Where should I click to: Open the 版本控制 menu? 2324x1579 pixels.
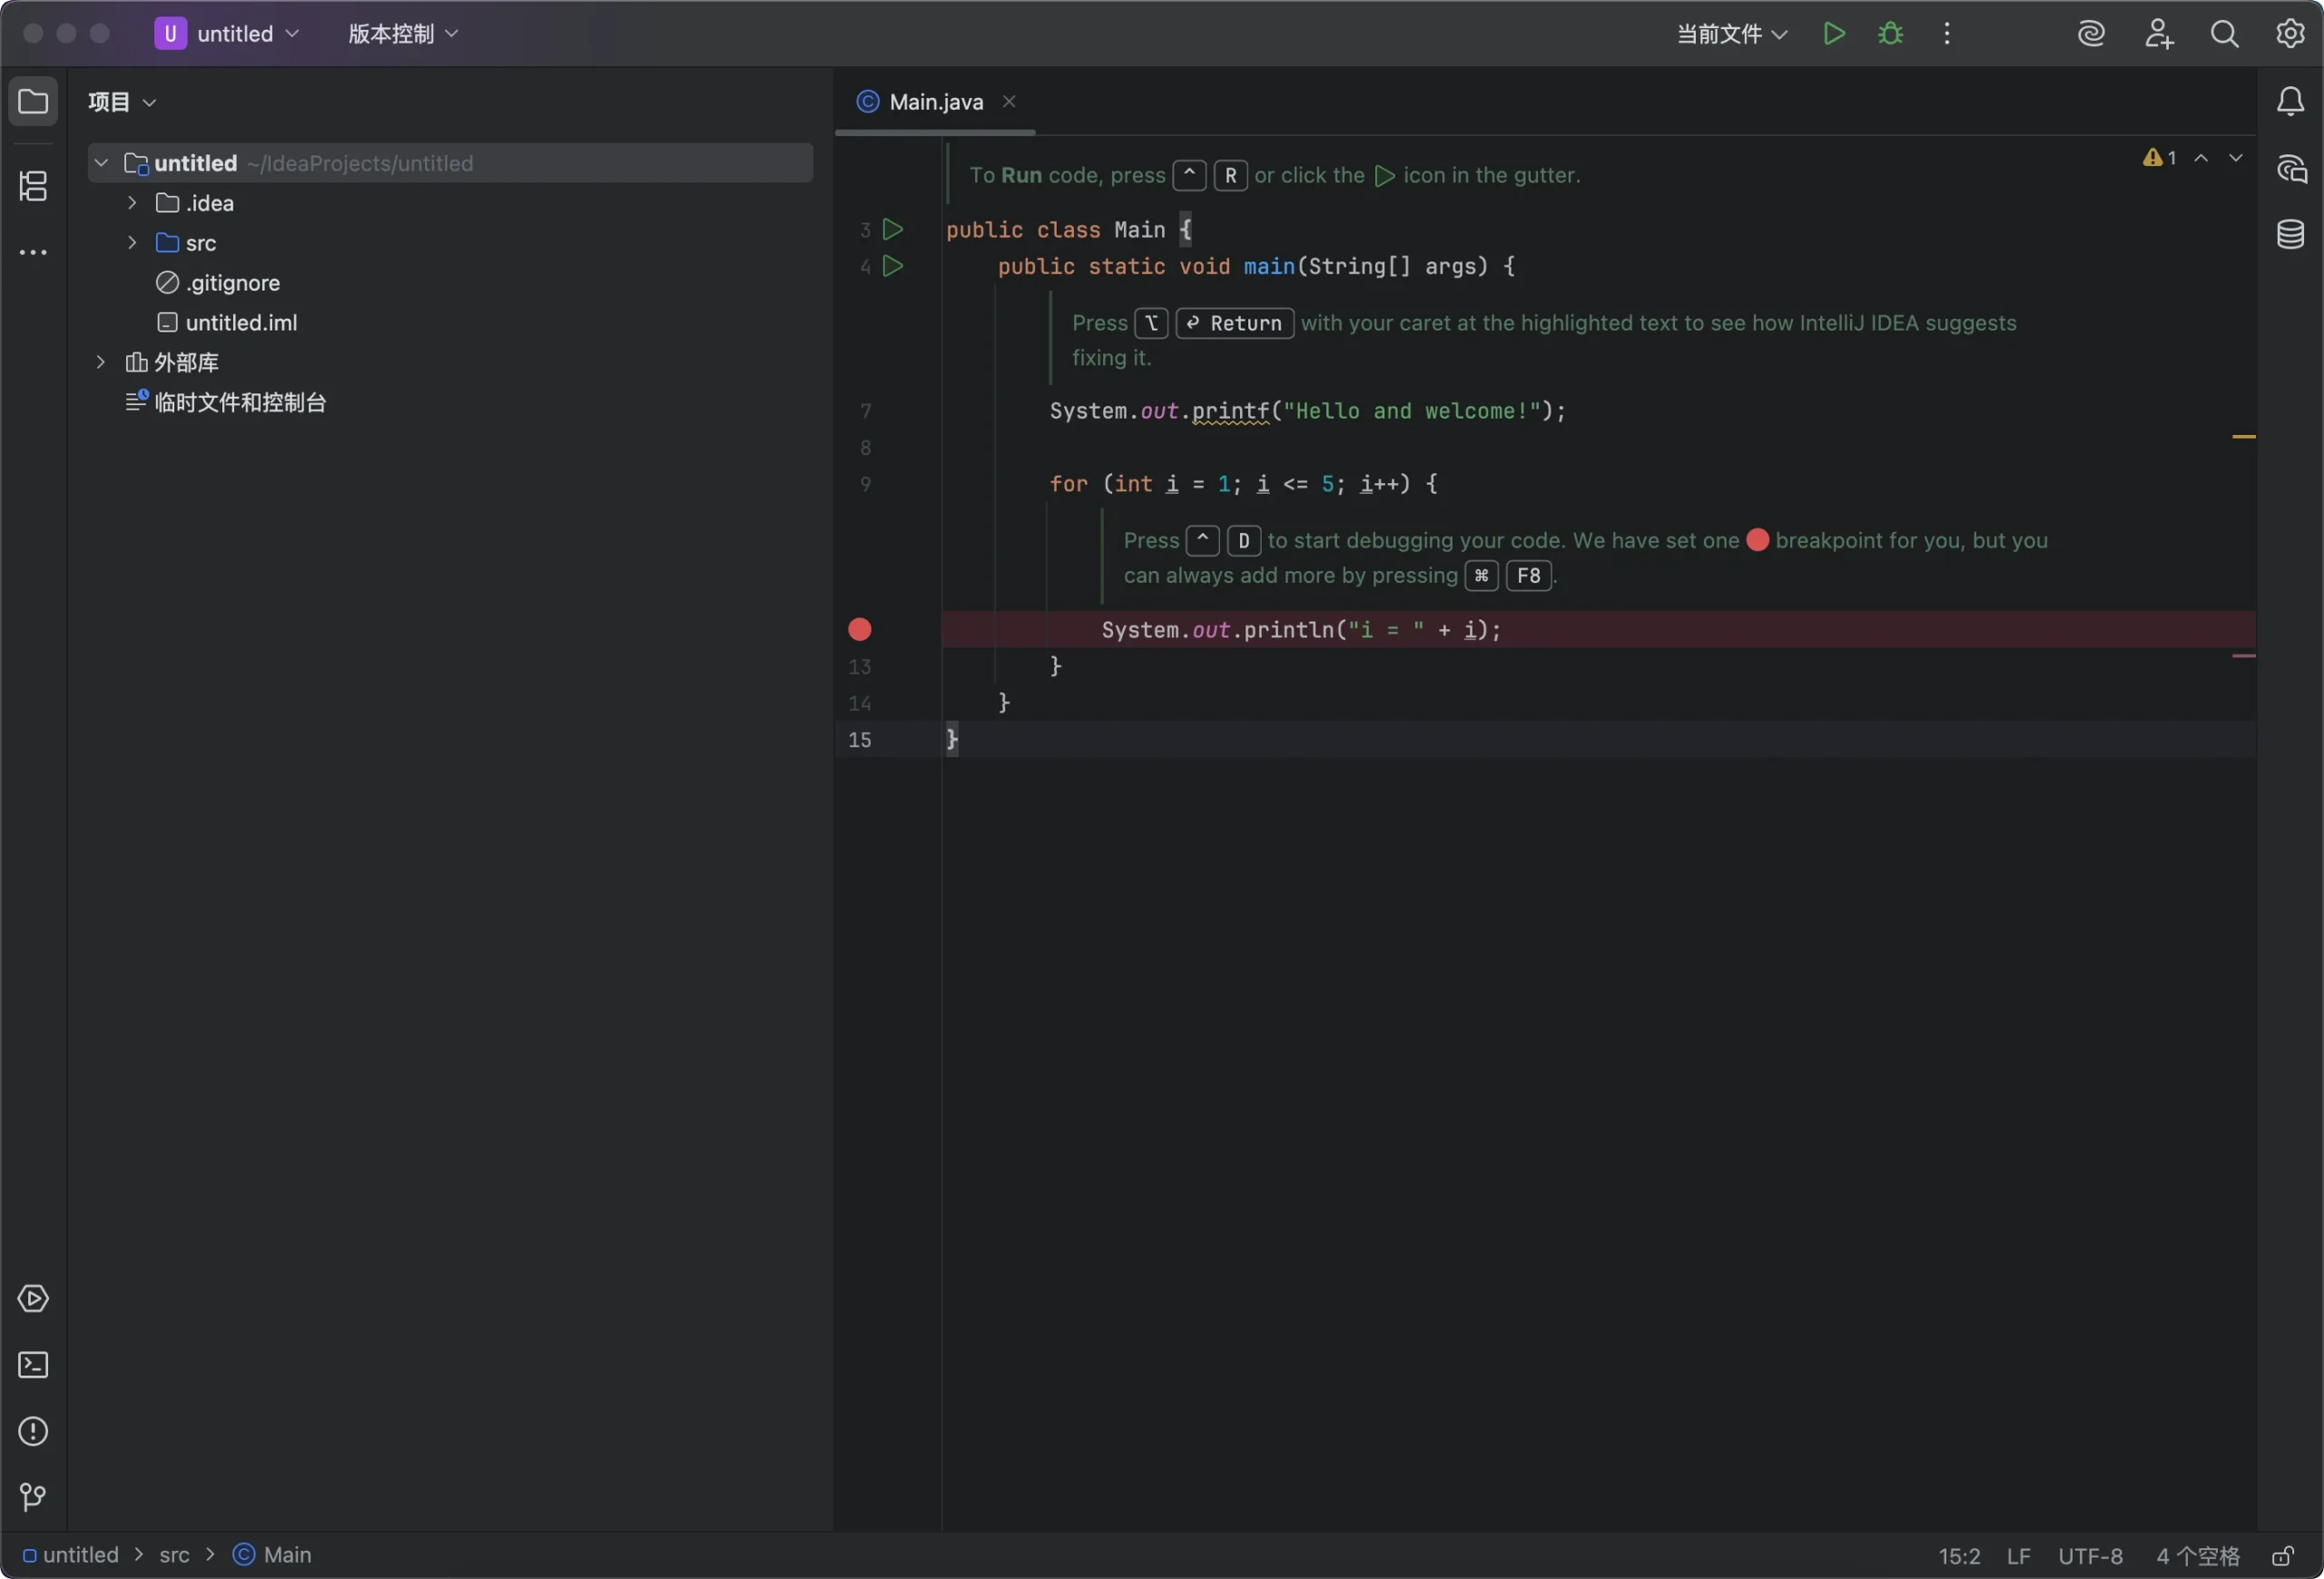pyautogui.click(x=402, y=34)
